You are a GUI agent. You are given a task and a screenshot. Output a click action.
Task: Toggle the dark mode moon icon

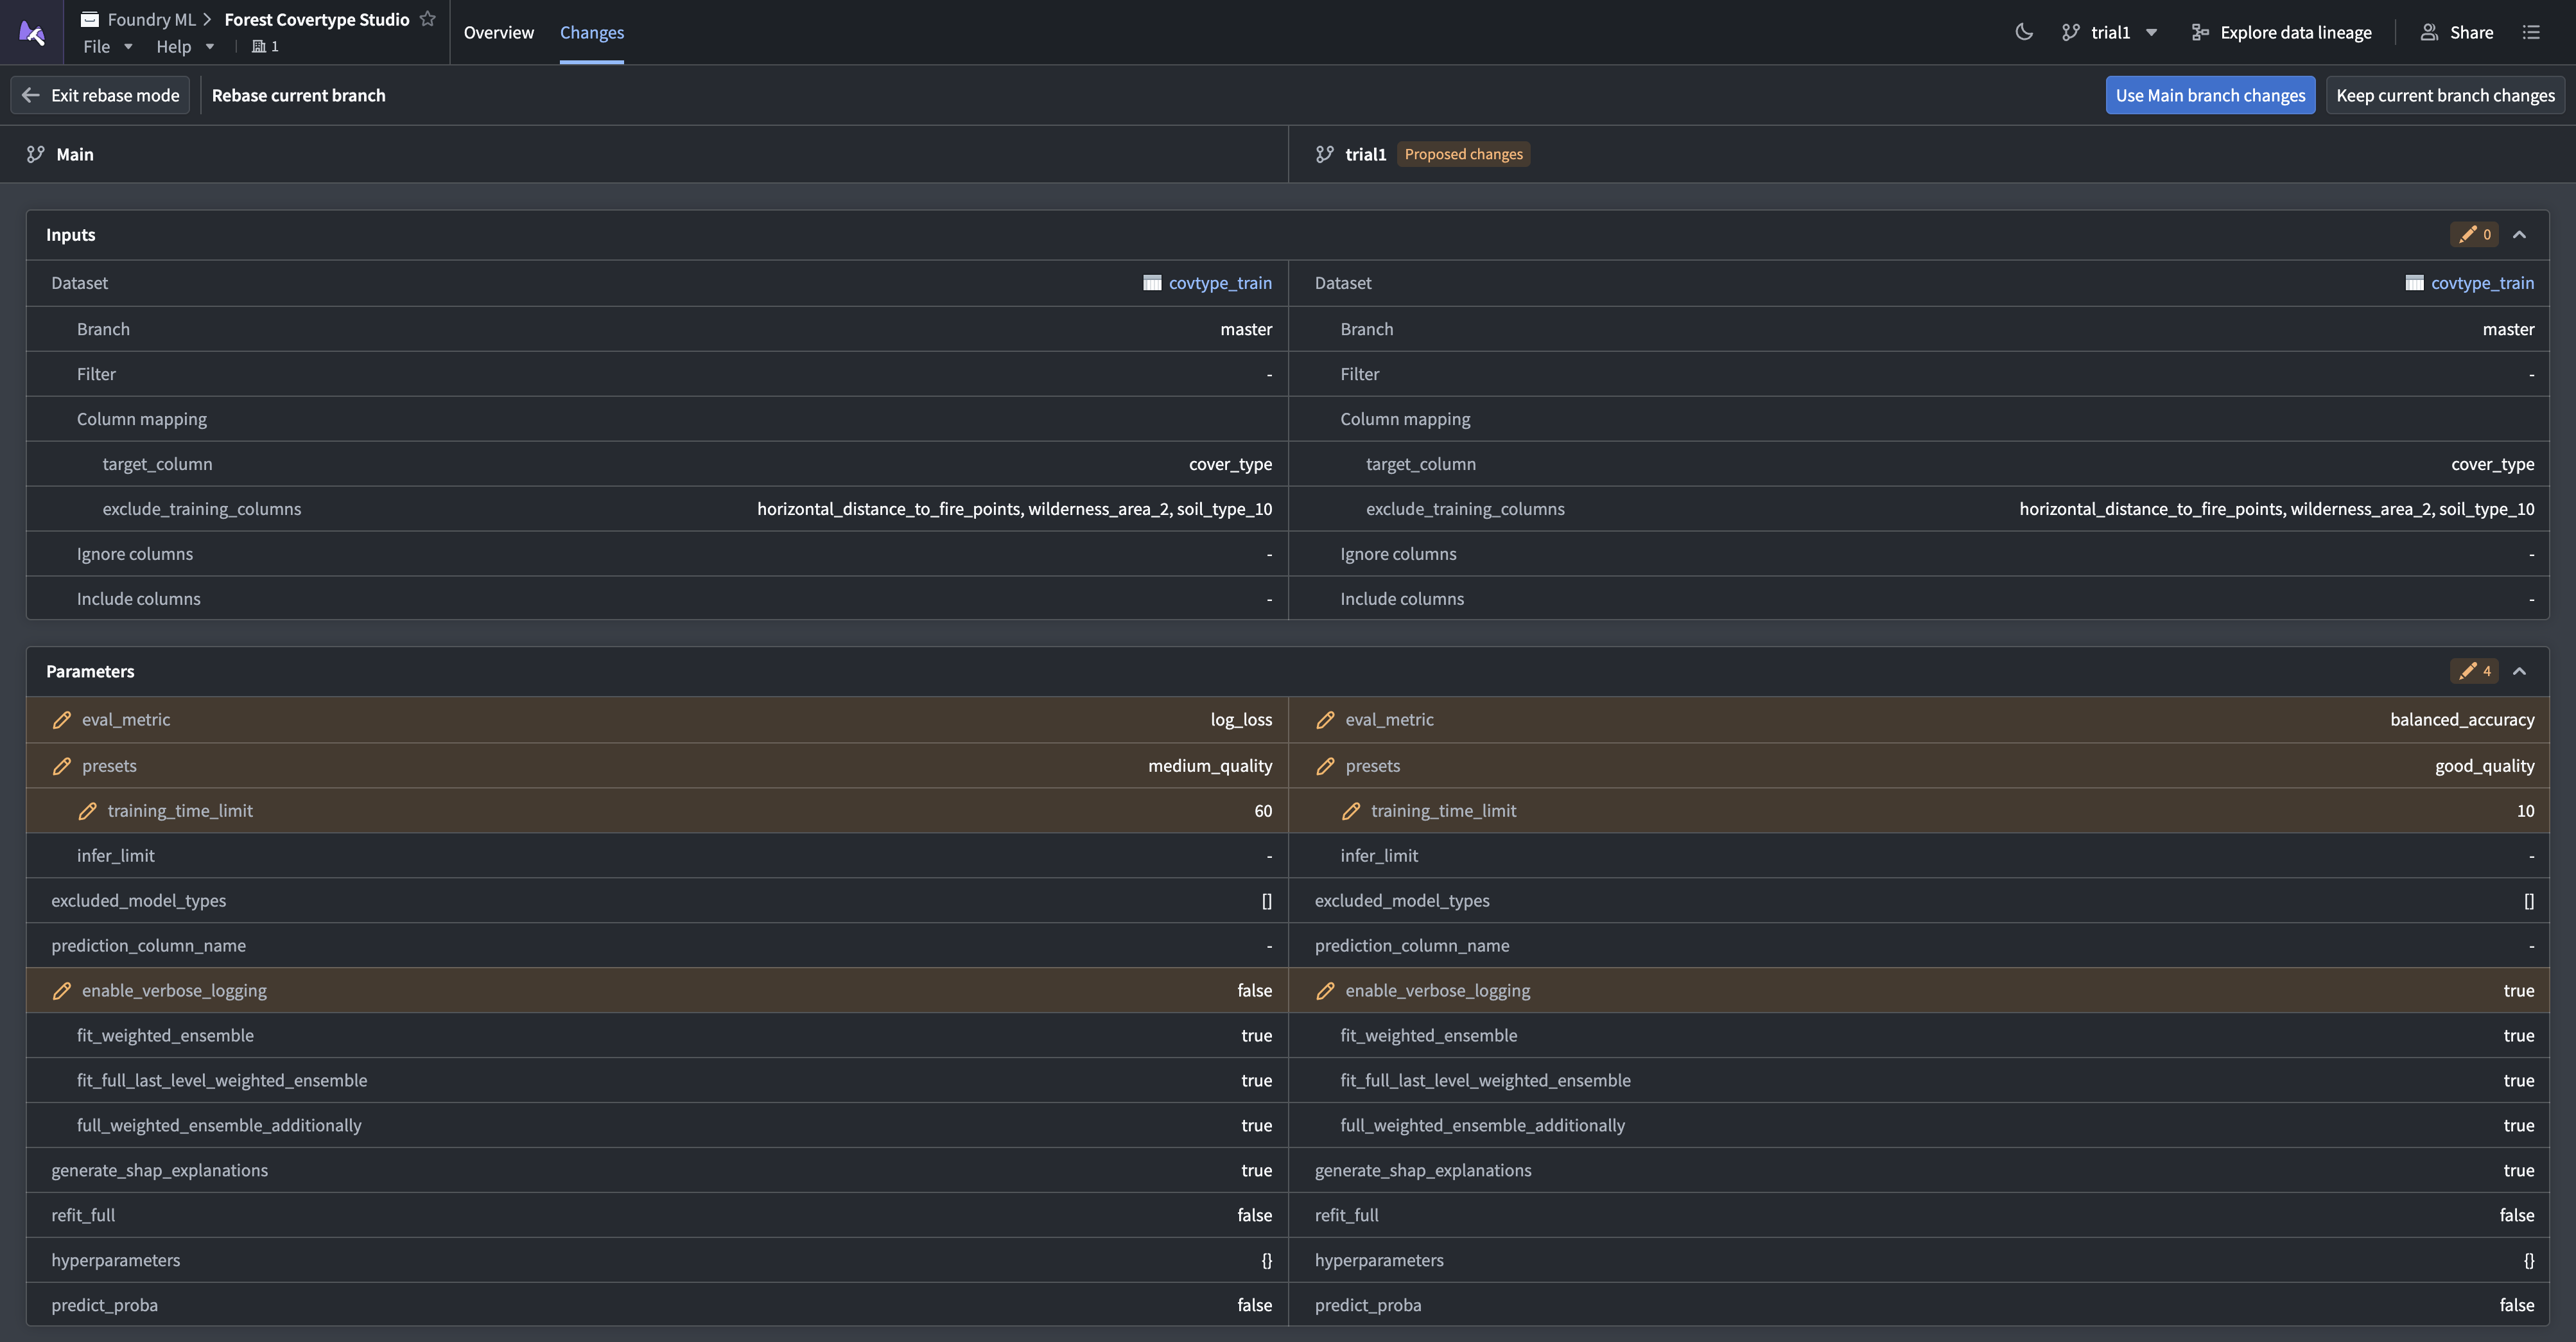(x=2023, y=32)
